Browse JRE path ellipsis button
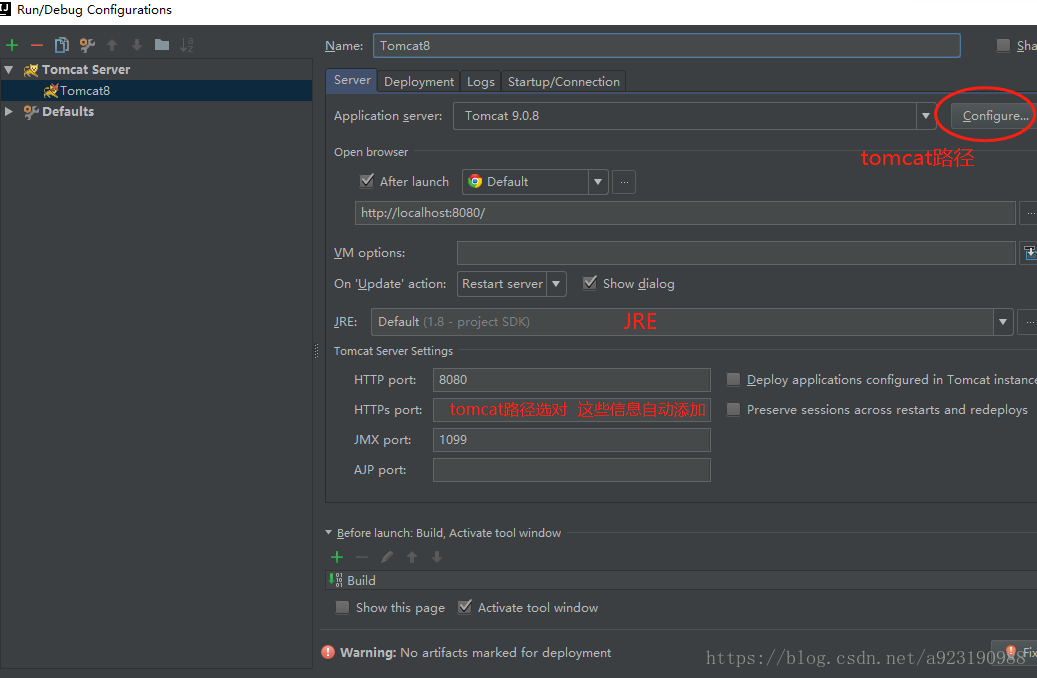The height and width of the screenshot is (678, 1037). tap(1028, 322)
